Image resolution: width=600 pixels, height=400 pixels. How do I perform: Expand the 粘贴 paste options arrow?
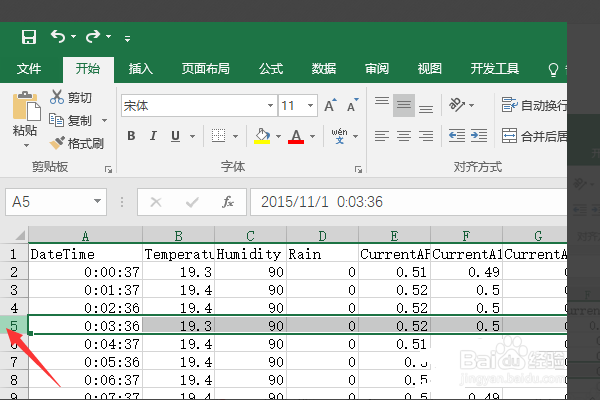pos(26,145)
